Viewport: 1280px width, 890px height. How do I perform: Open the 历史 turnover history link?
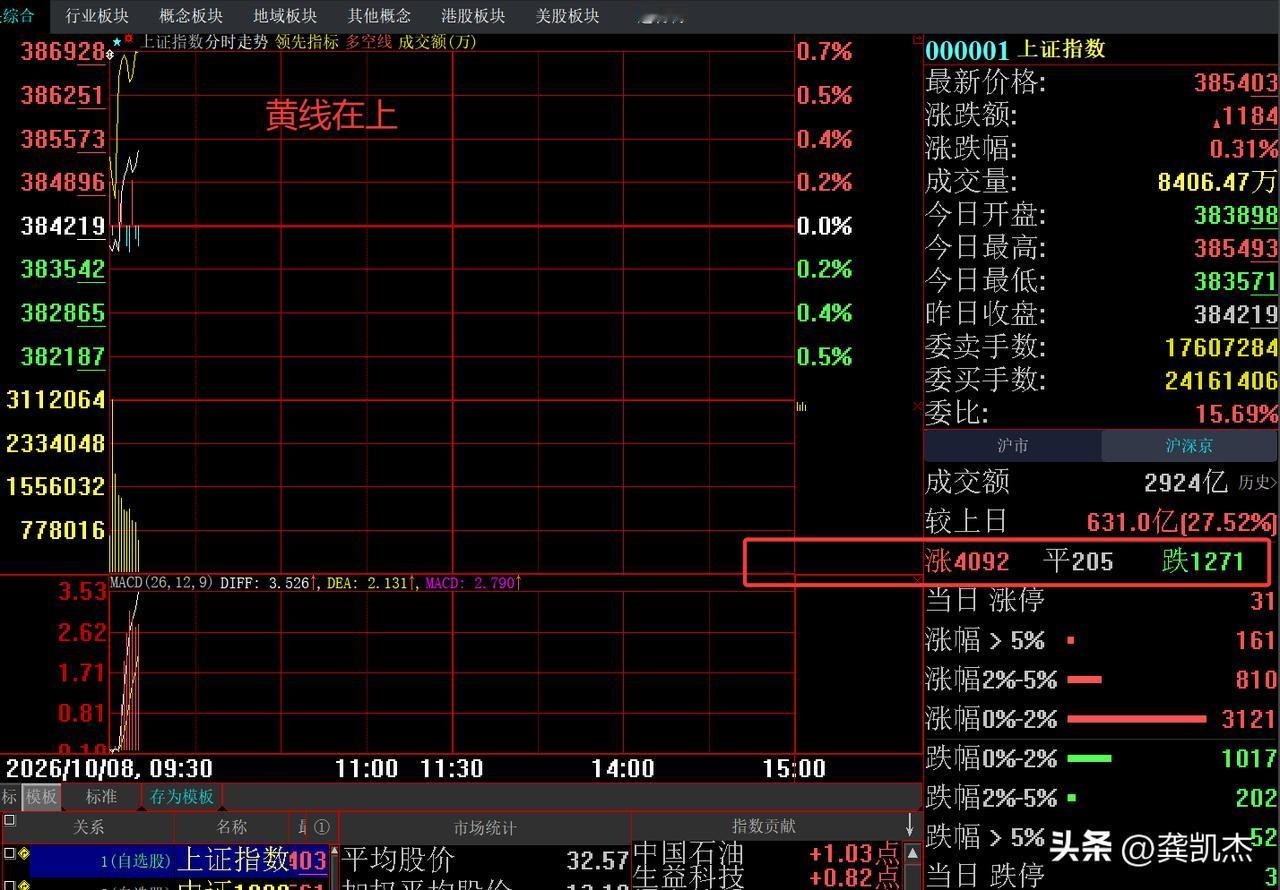pyautogui.click(x=1258, y=483)
